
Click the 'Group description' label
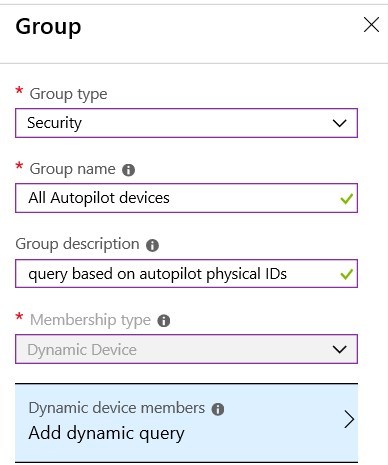pyautogui.click(x=77, y=244)
